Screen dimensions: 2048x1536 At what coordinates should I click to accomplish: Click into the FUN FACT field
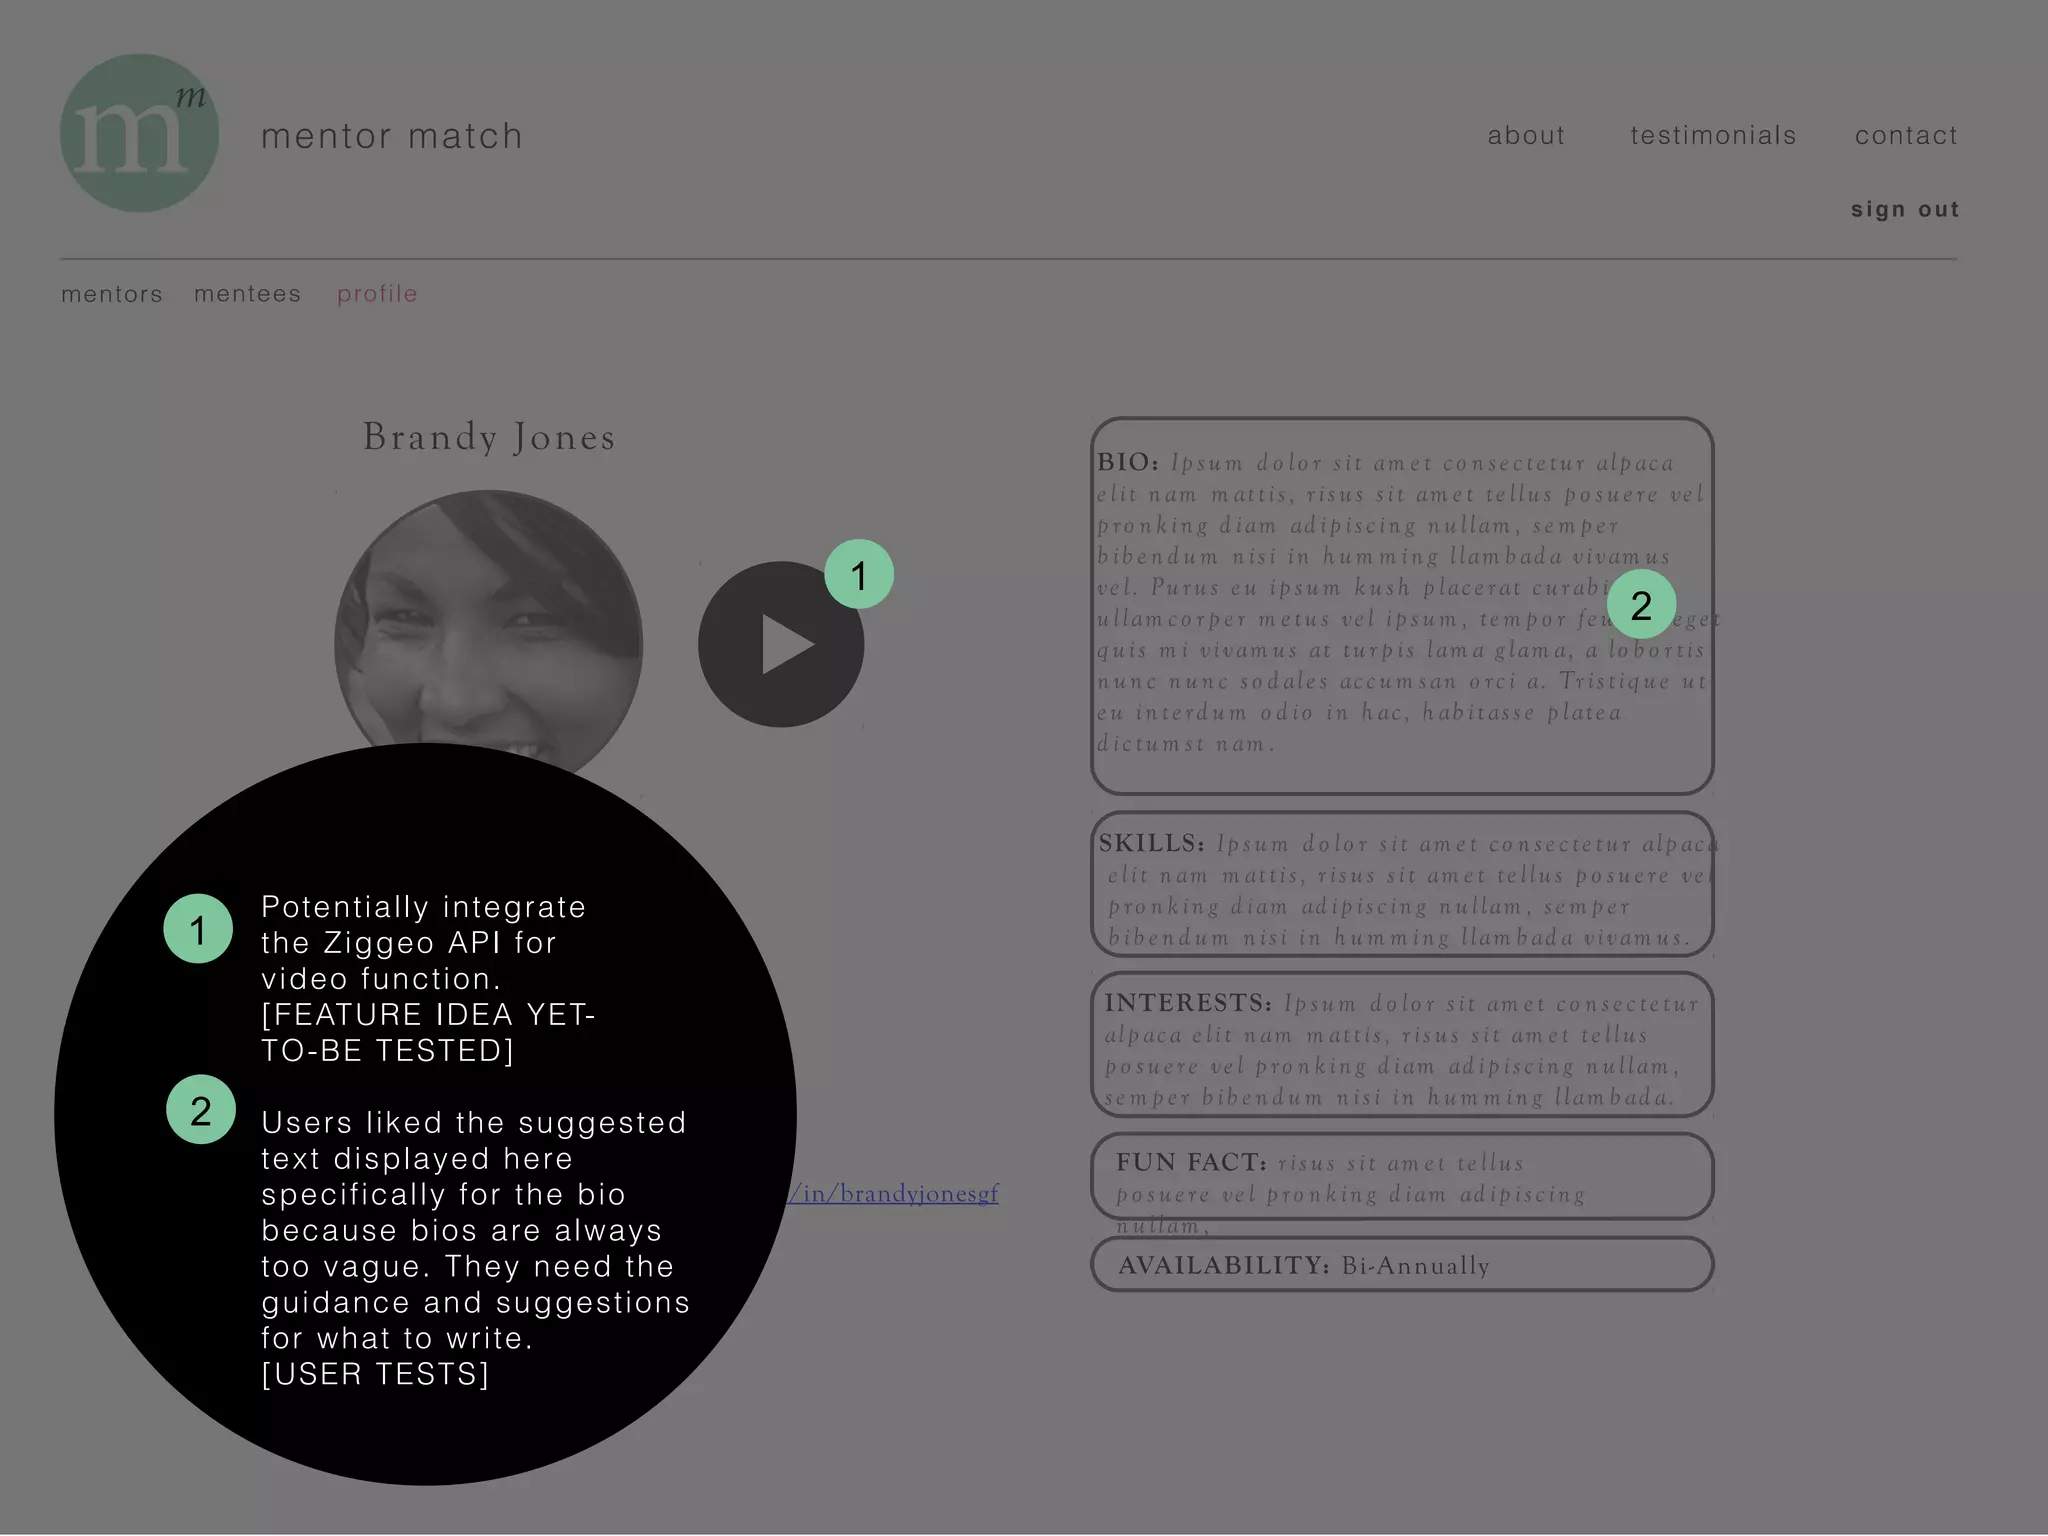1400,1177
